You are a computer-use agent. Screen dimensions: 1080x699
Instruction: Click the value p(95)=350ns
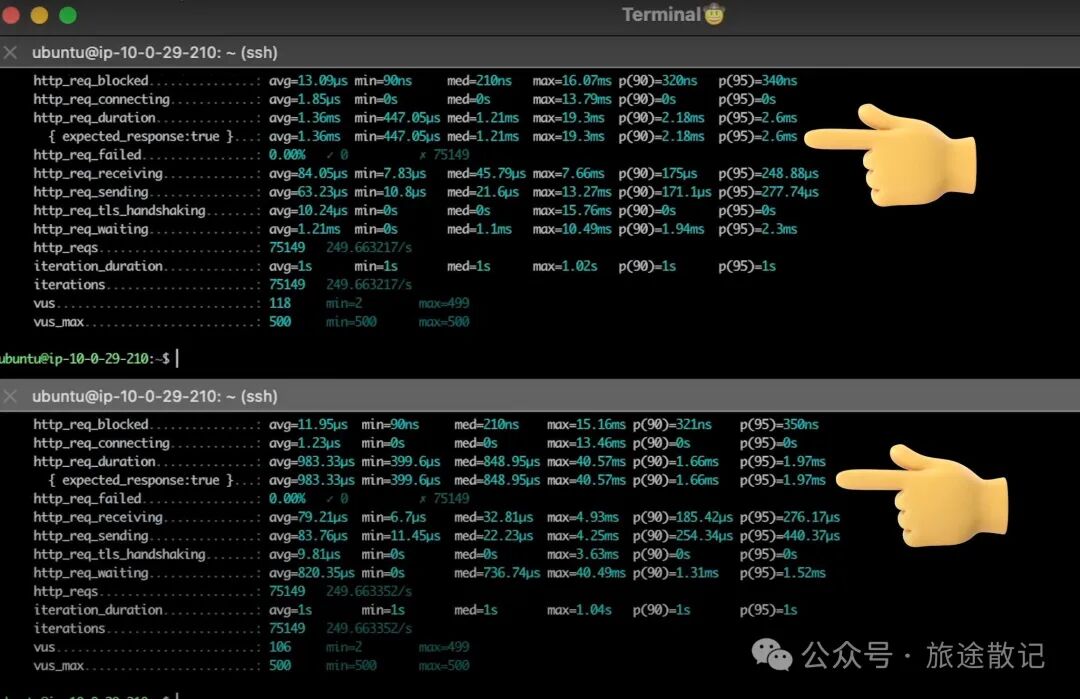point(779,425)
